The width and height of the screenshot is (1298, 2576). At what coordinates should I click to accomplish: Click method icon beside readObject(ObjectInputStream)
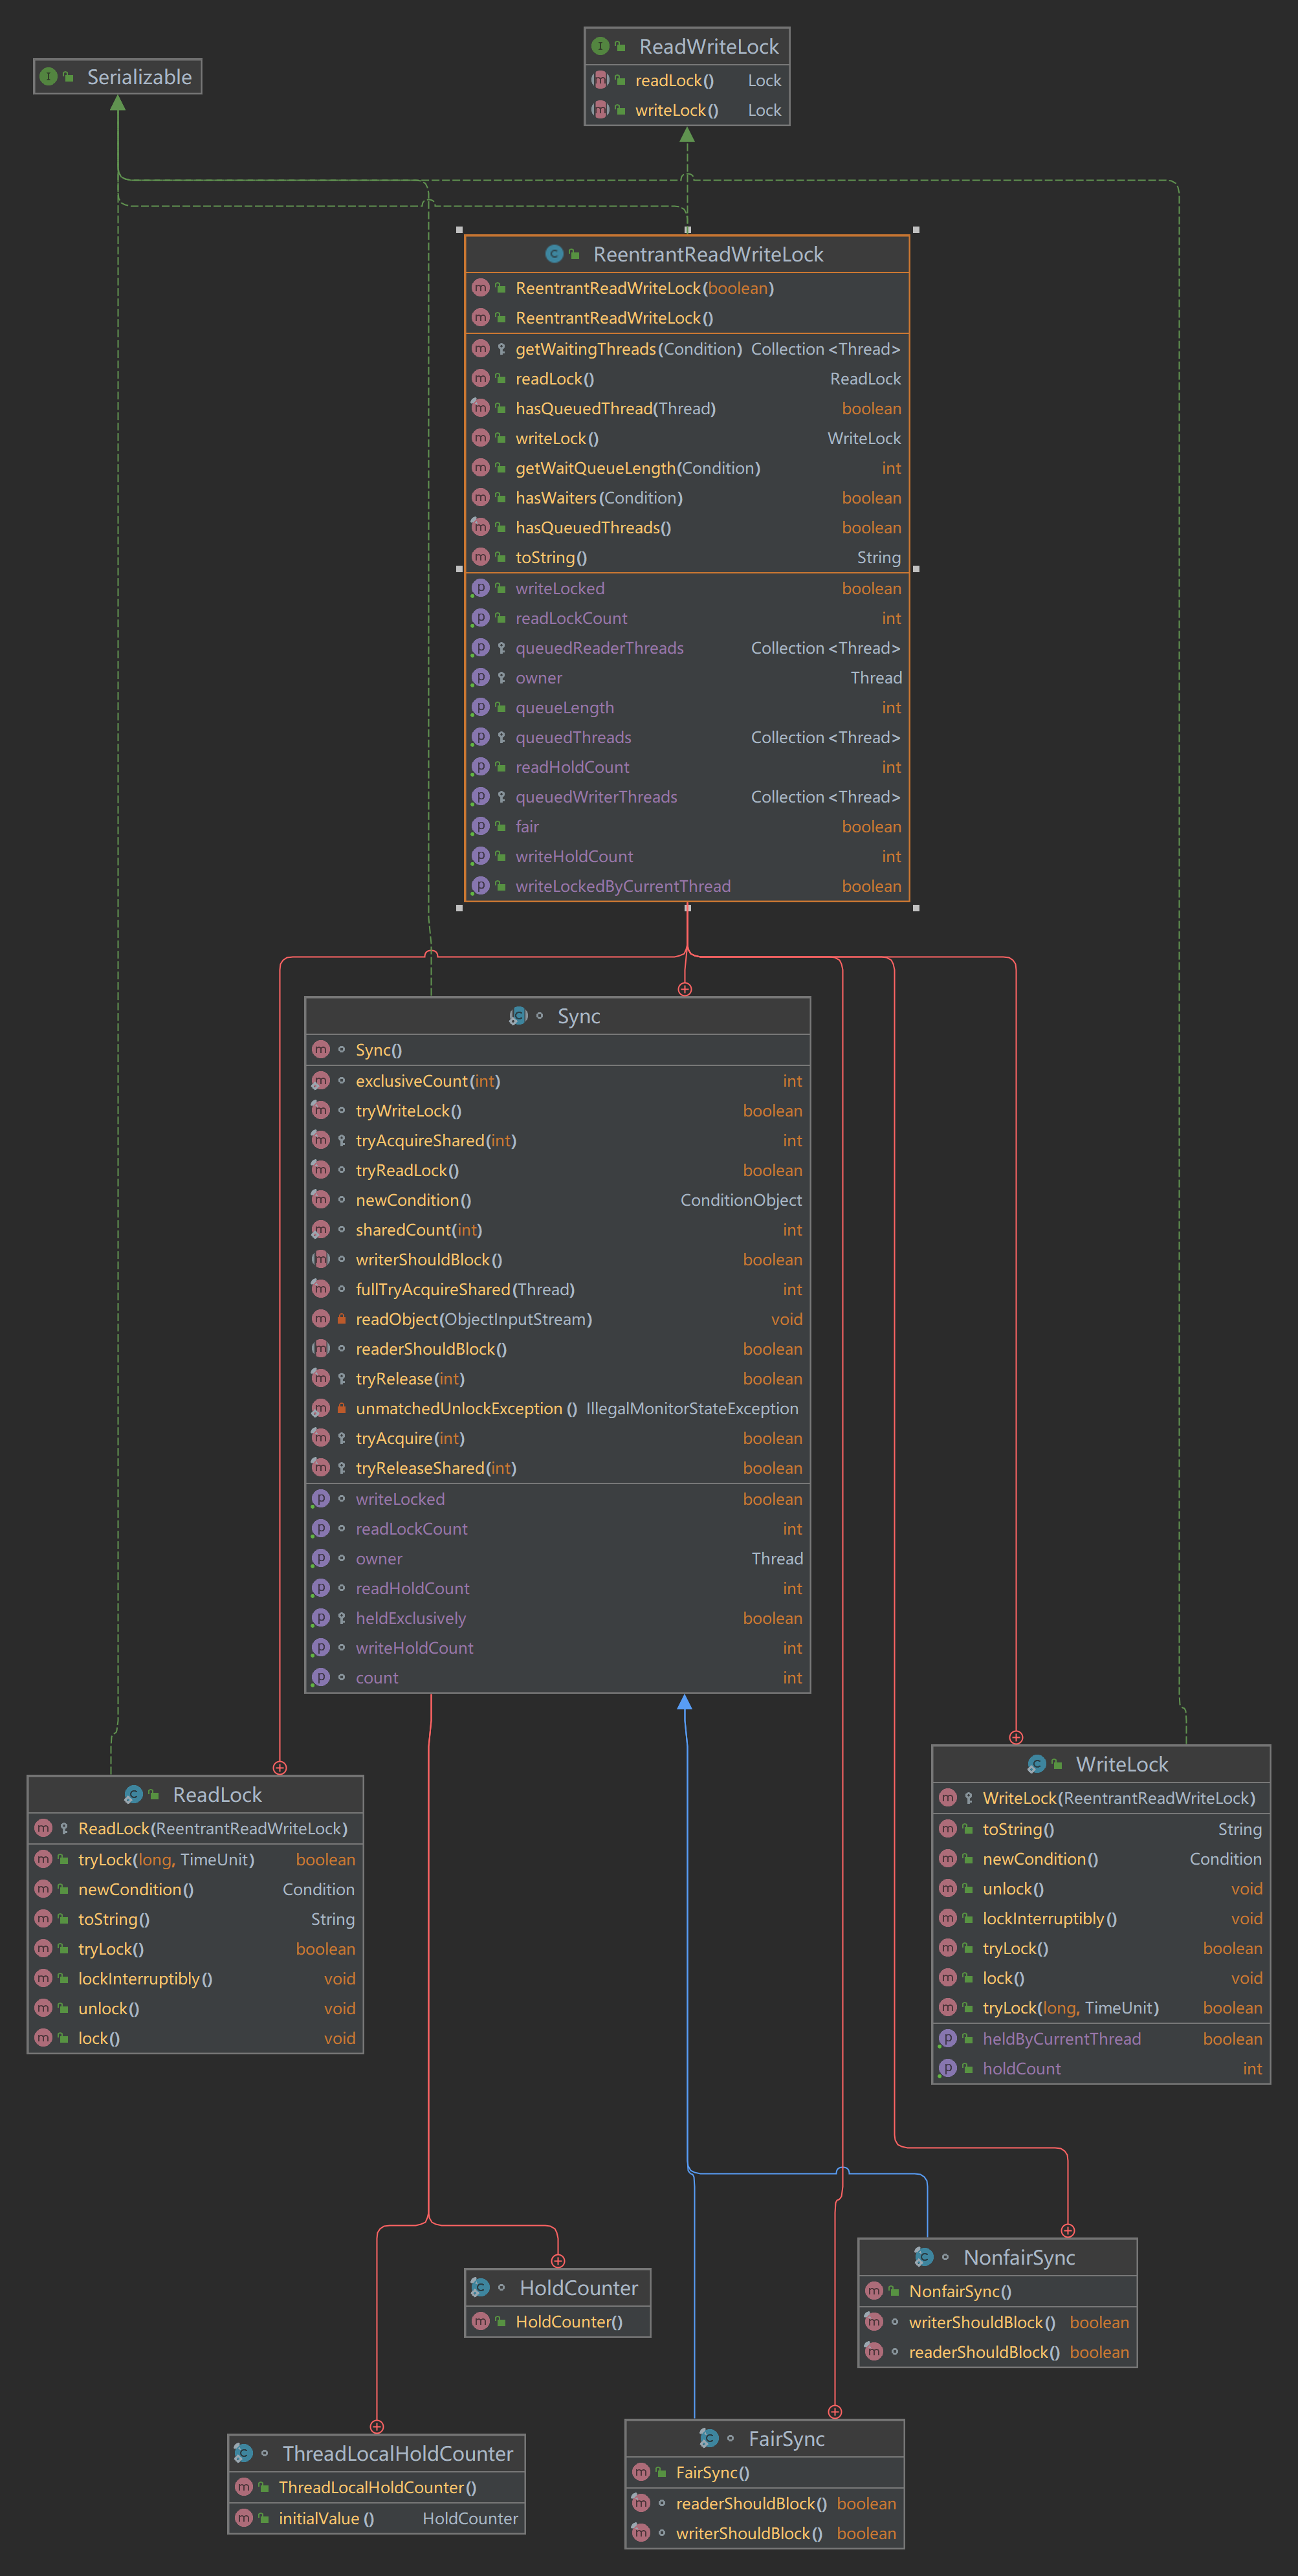(320, 1319)
